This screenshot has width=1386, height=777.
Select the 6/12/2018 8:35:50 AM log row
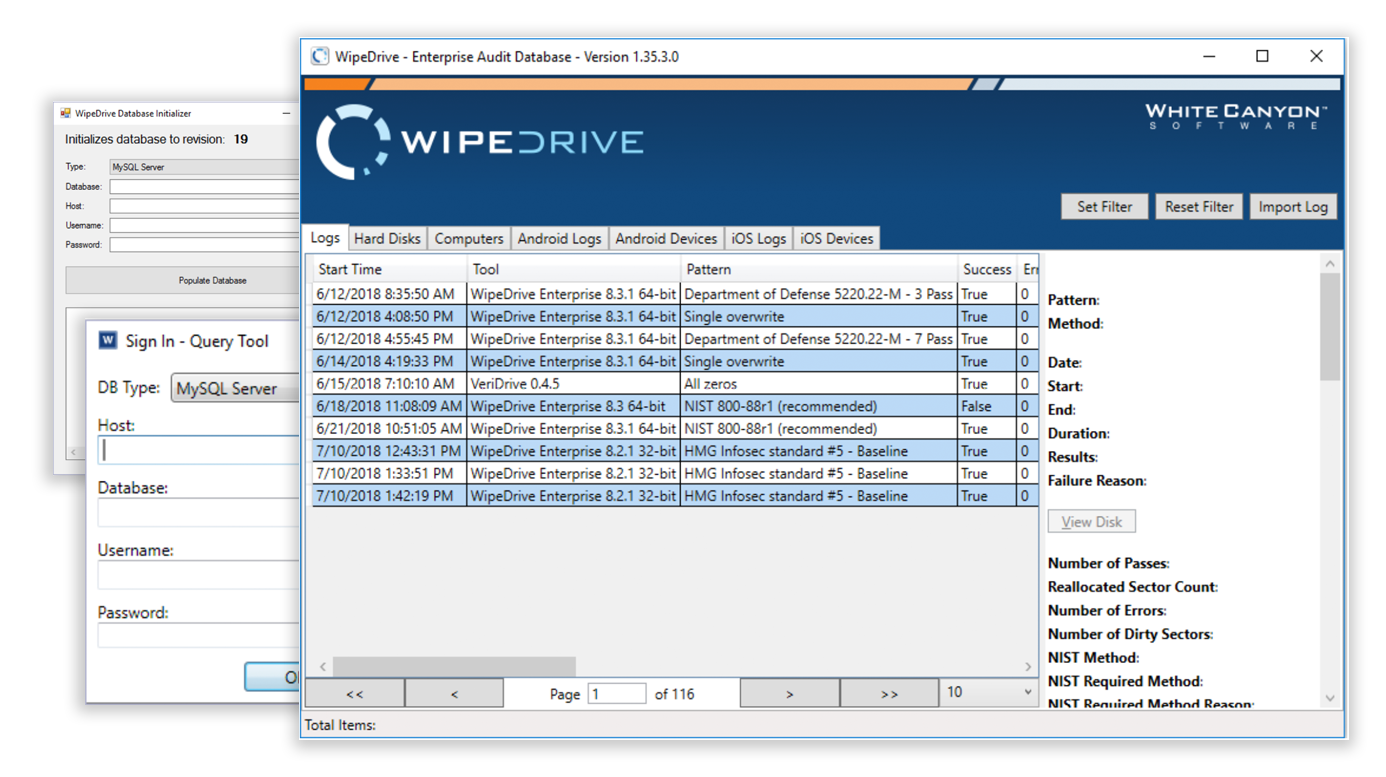point(675,294)
